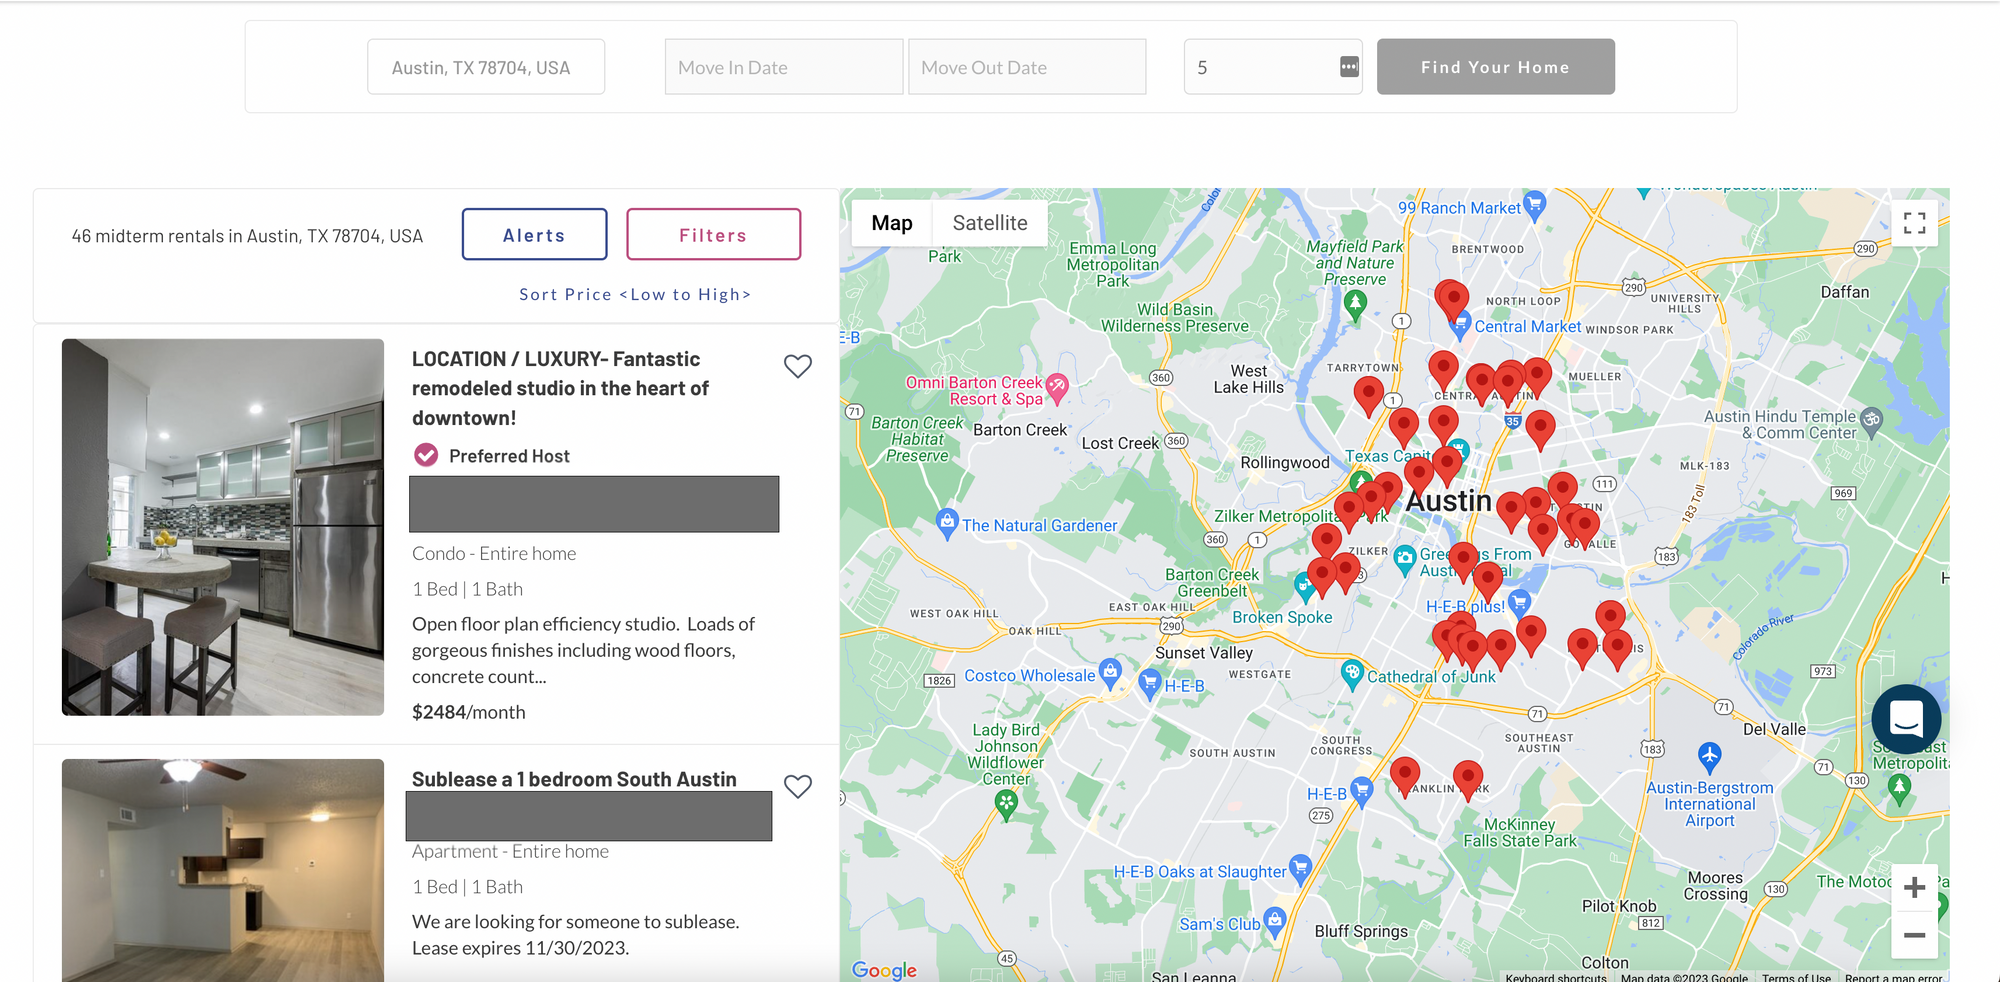Image resolution: width=2000 pixels, height=982 pixels.
Task: Click 46 midterm rentals results text
Action: (247, 236)
